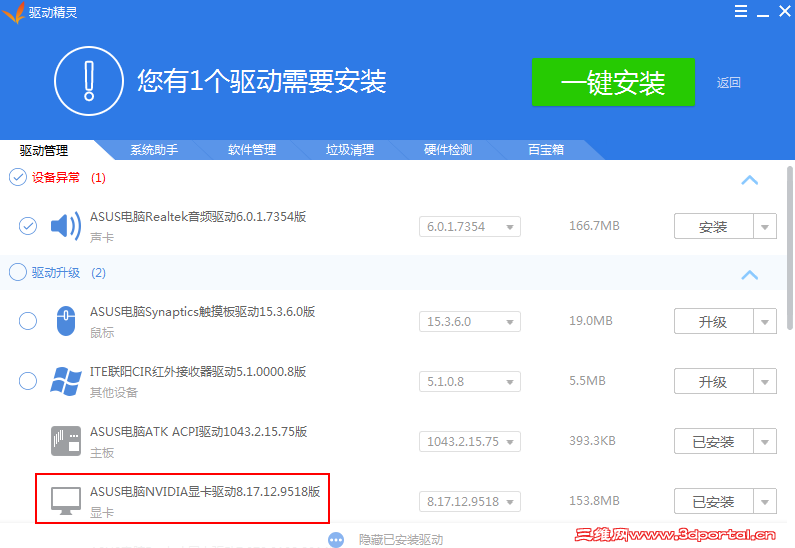Click the mouse icon for Synaptics touchpad driver
Viewport: 795px width, 548px height.
coord(66,321)
